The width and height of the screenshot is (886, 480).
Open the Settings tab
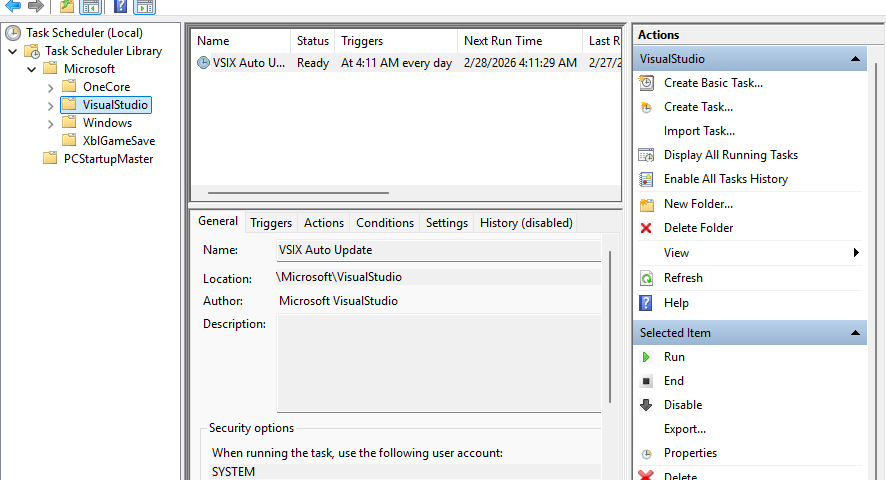click(x=447, y=223)
